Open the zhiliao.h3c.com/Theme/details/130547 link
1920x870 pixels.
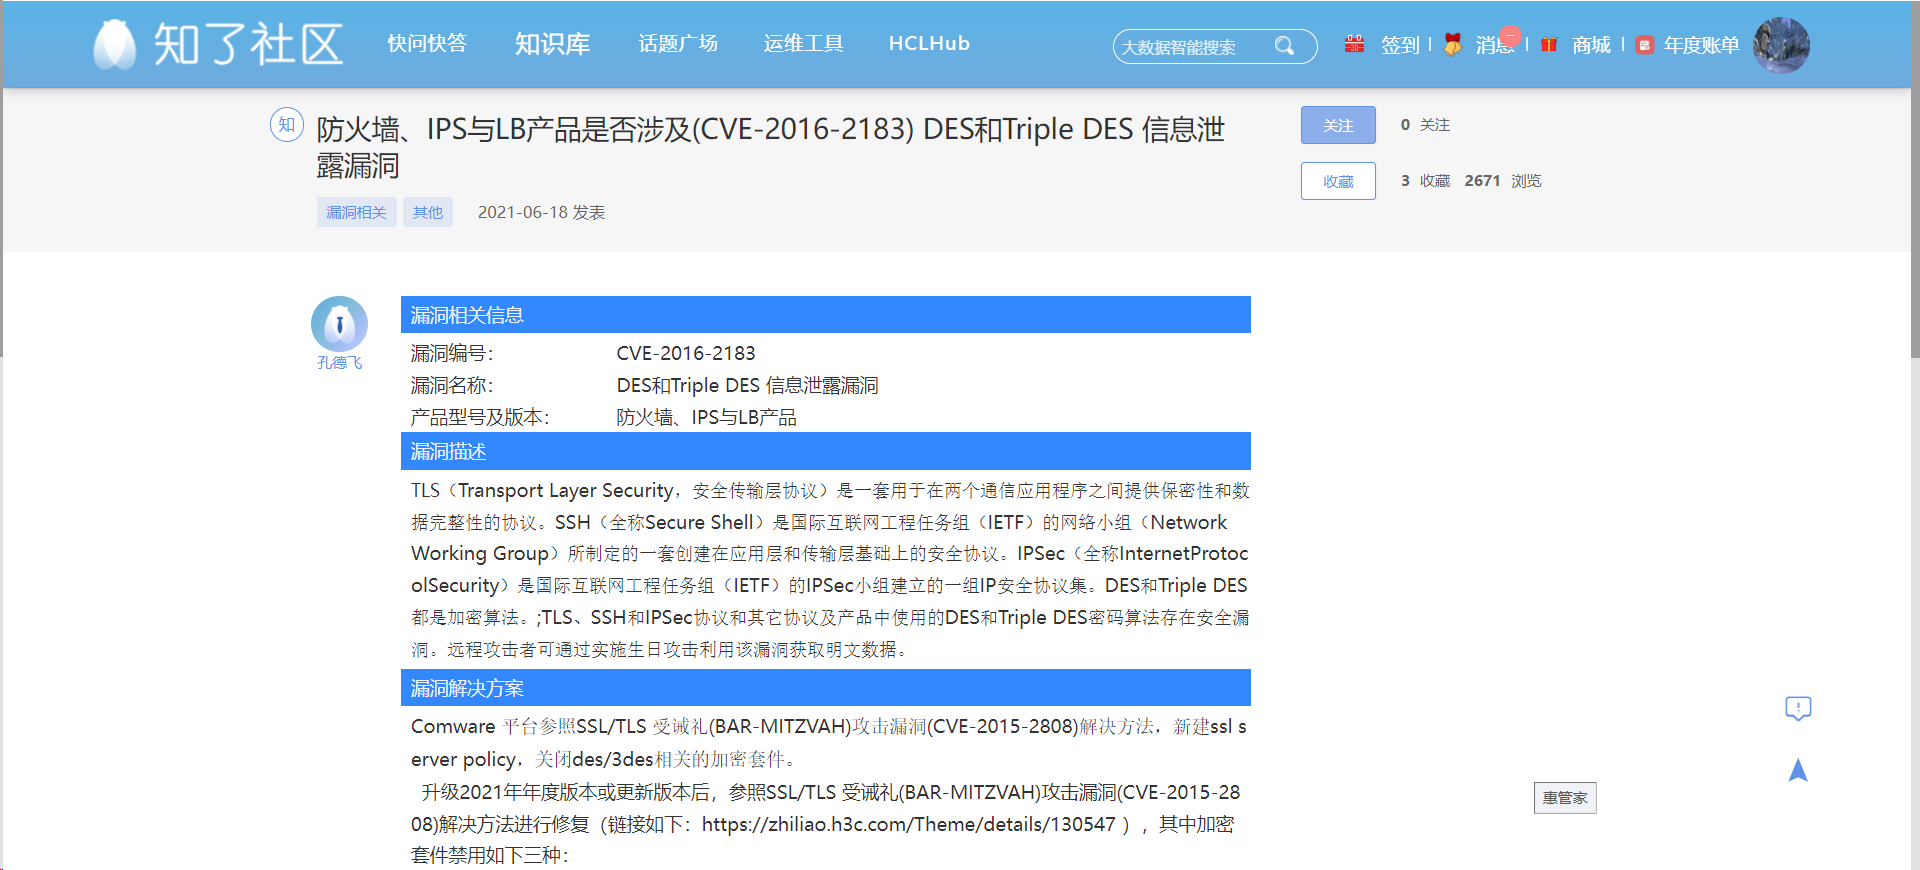908,825
